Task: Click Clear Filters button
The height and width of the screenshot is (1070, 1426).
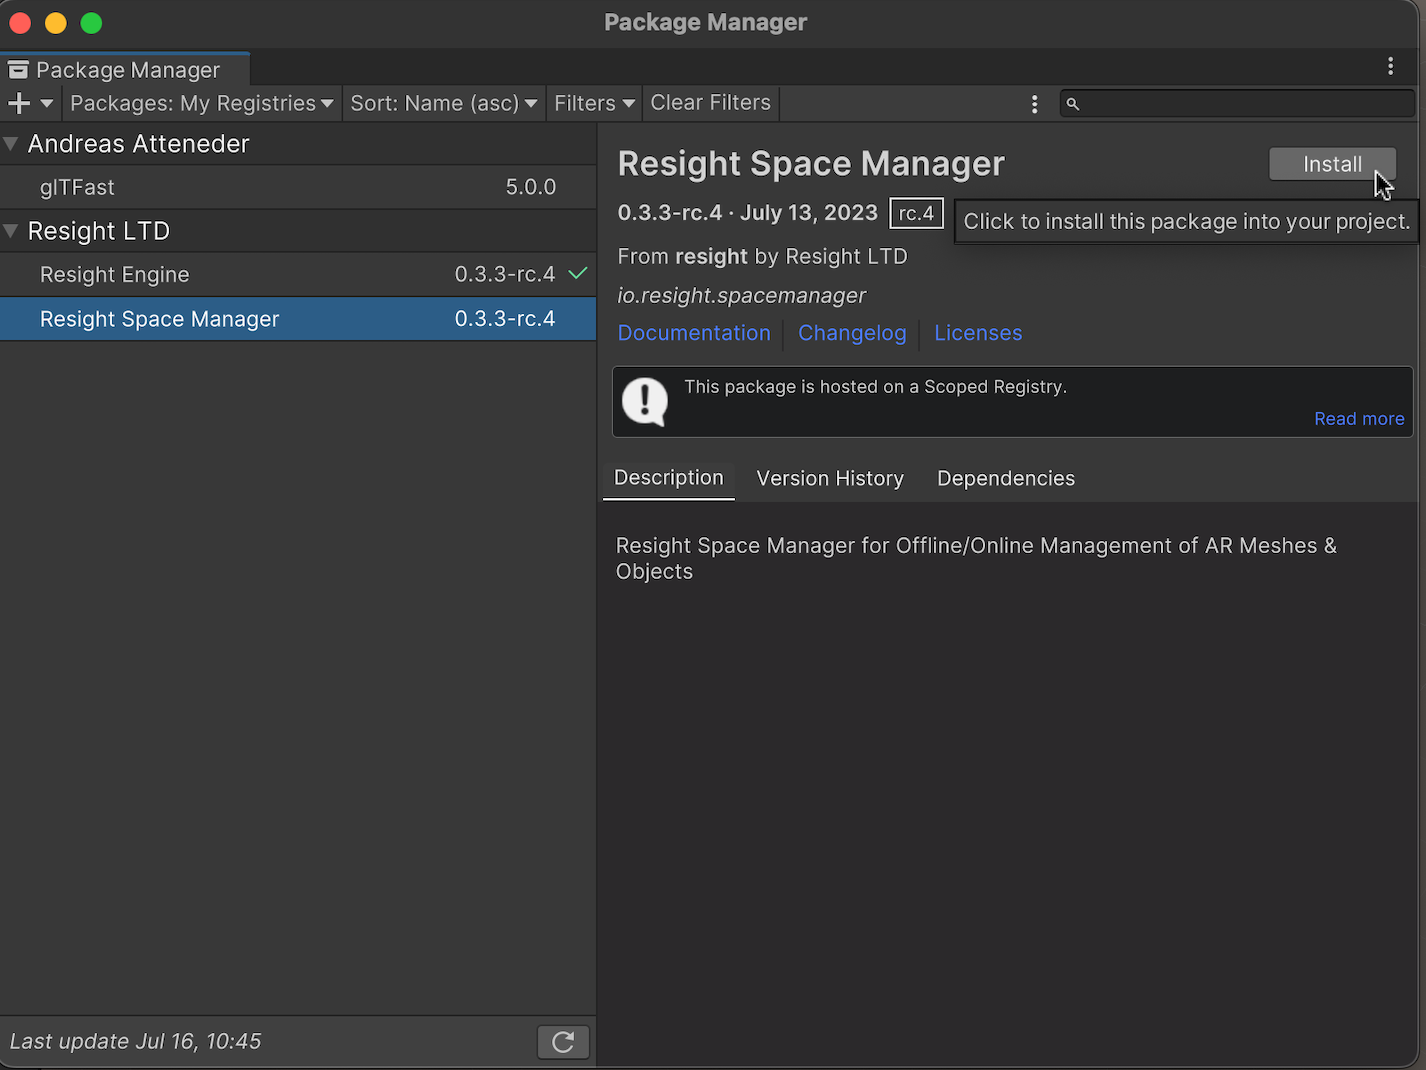Action: tap(711, 103)
